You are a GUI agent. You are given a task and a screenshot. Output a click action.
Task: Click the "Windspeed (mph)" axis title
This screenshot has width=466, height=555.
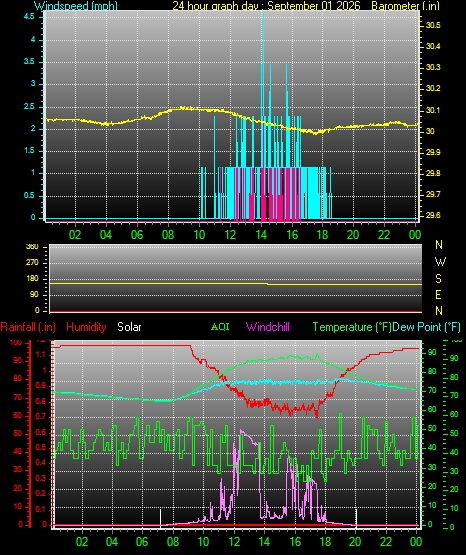(x=76, y=5)
